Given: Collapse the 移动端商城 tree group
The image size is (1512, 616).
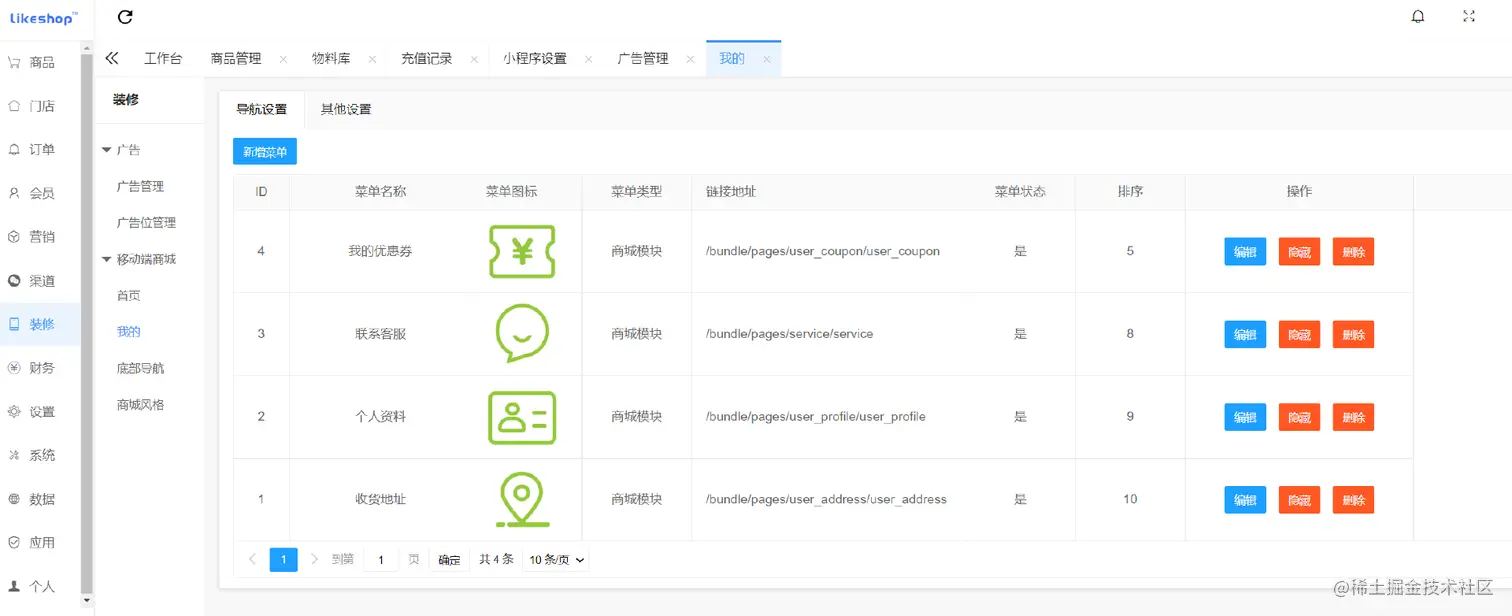Looking at the screenshot, I should coord(107,259).
